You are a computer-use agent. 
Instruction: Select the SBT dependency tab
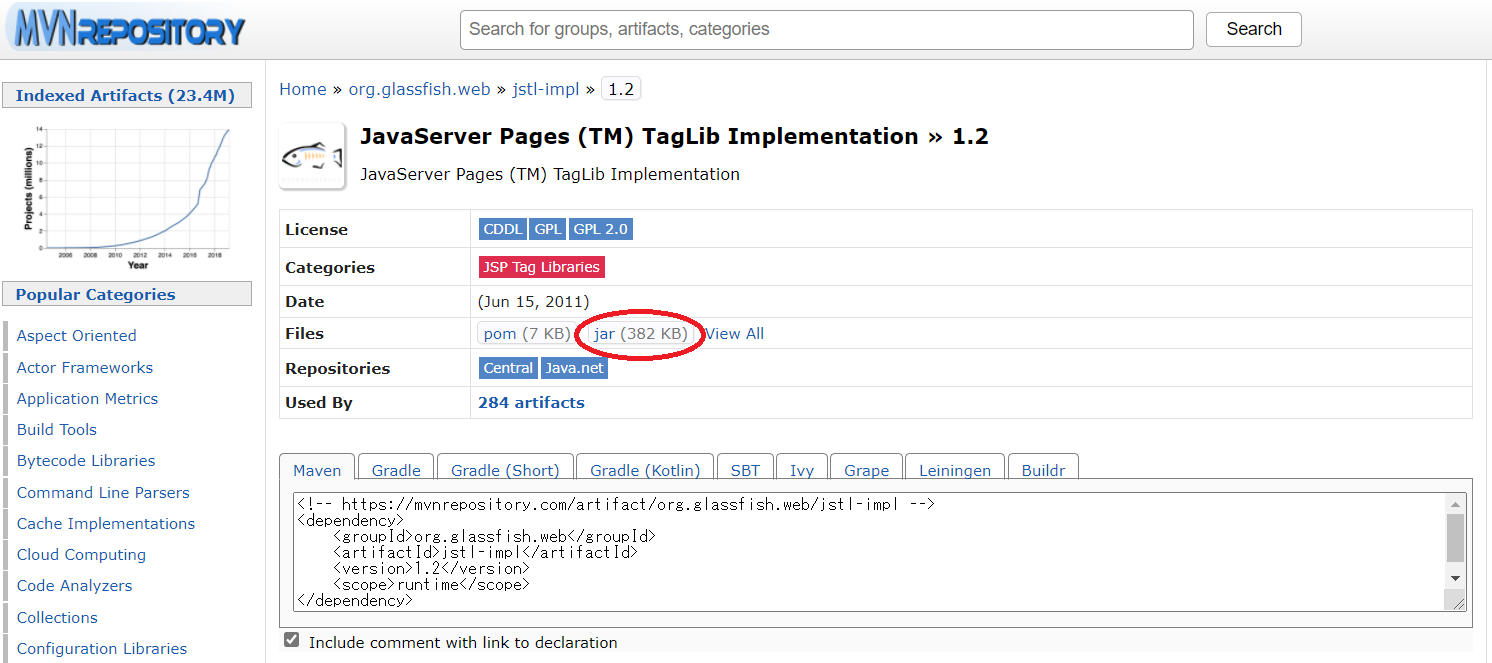[745, 469]
